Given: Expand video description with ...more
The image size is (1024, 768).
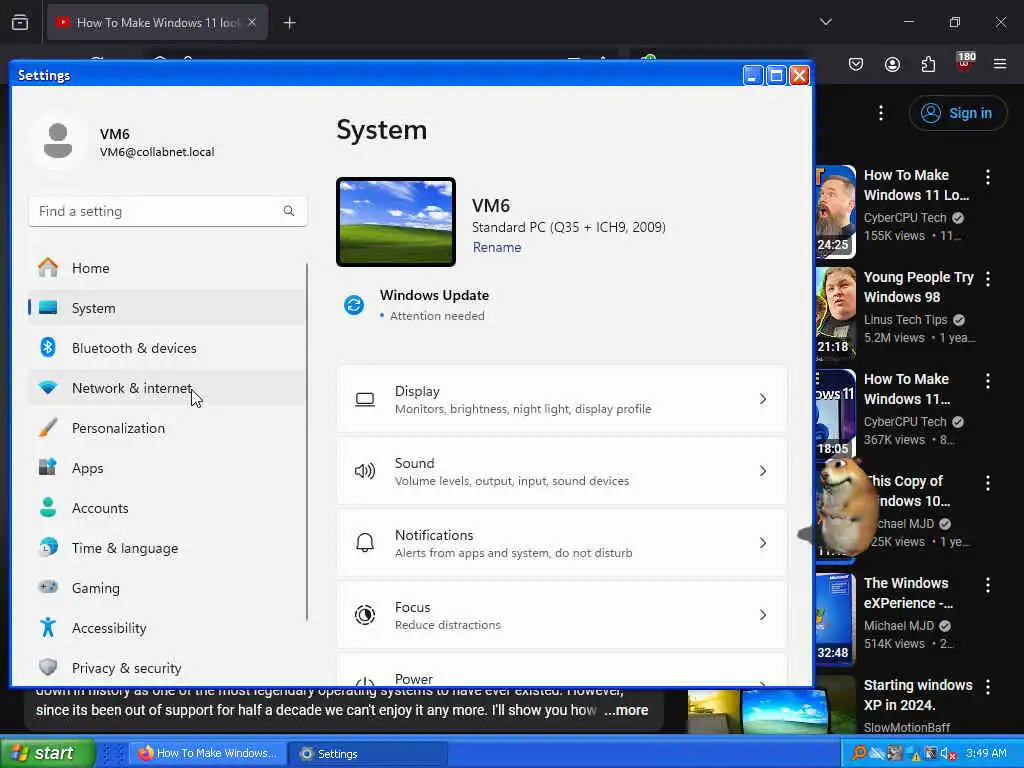Looking at the screenshot, I should (x=626, y=710).
